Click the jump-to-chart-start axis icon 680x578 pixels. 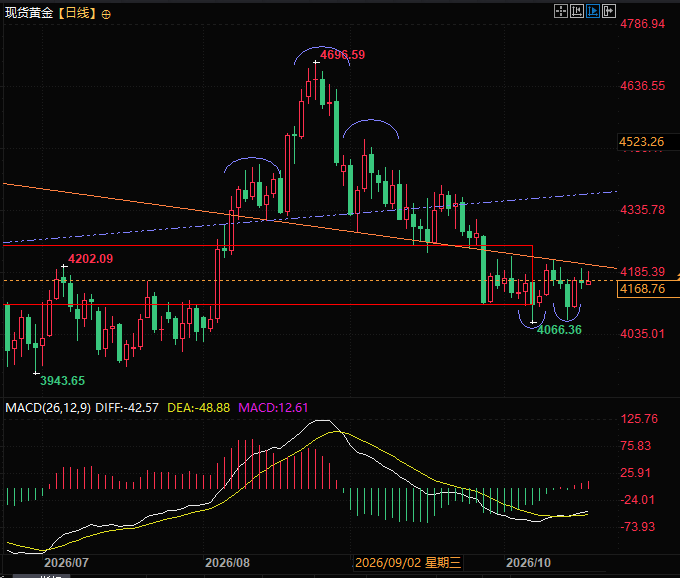point(577,11)
